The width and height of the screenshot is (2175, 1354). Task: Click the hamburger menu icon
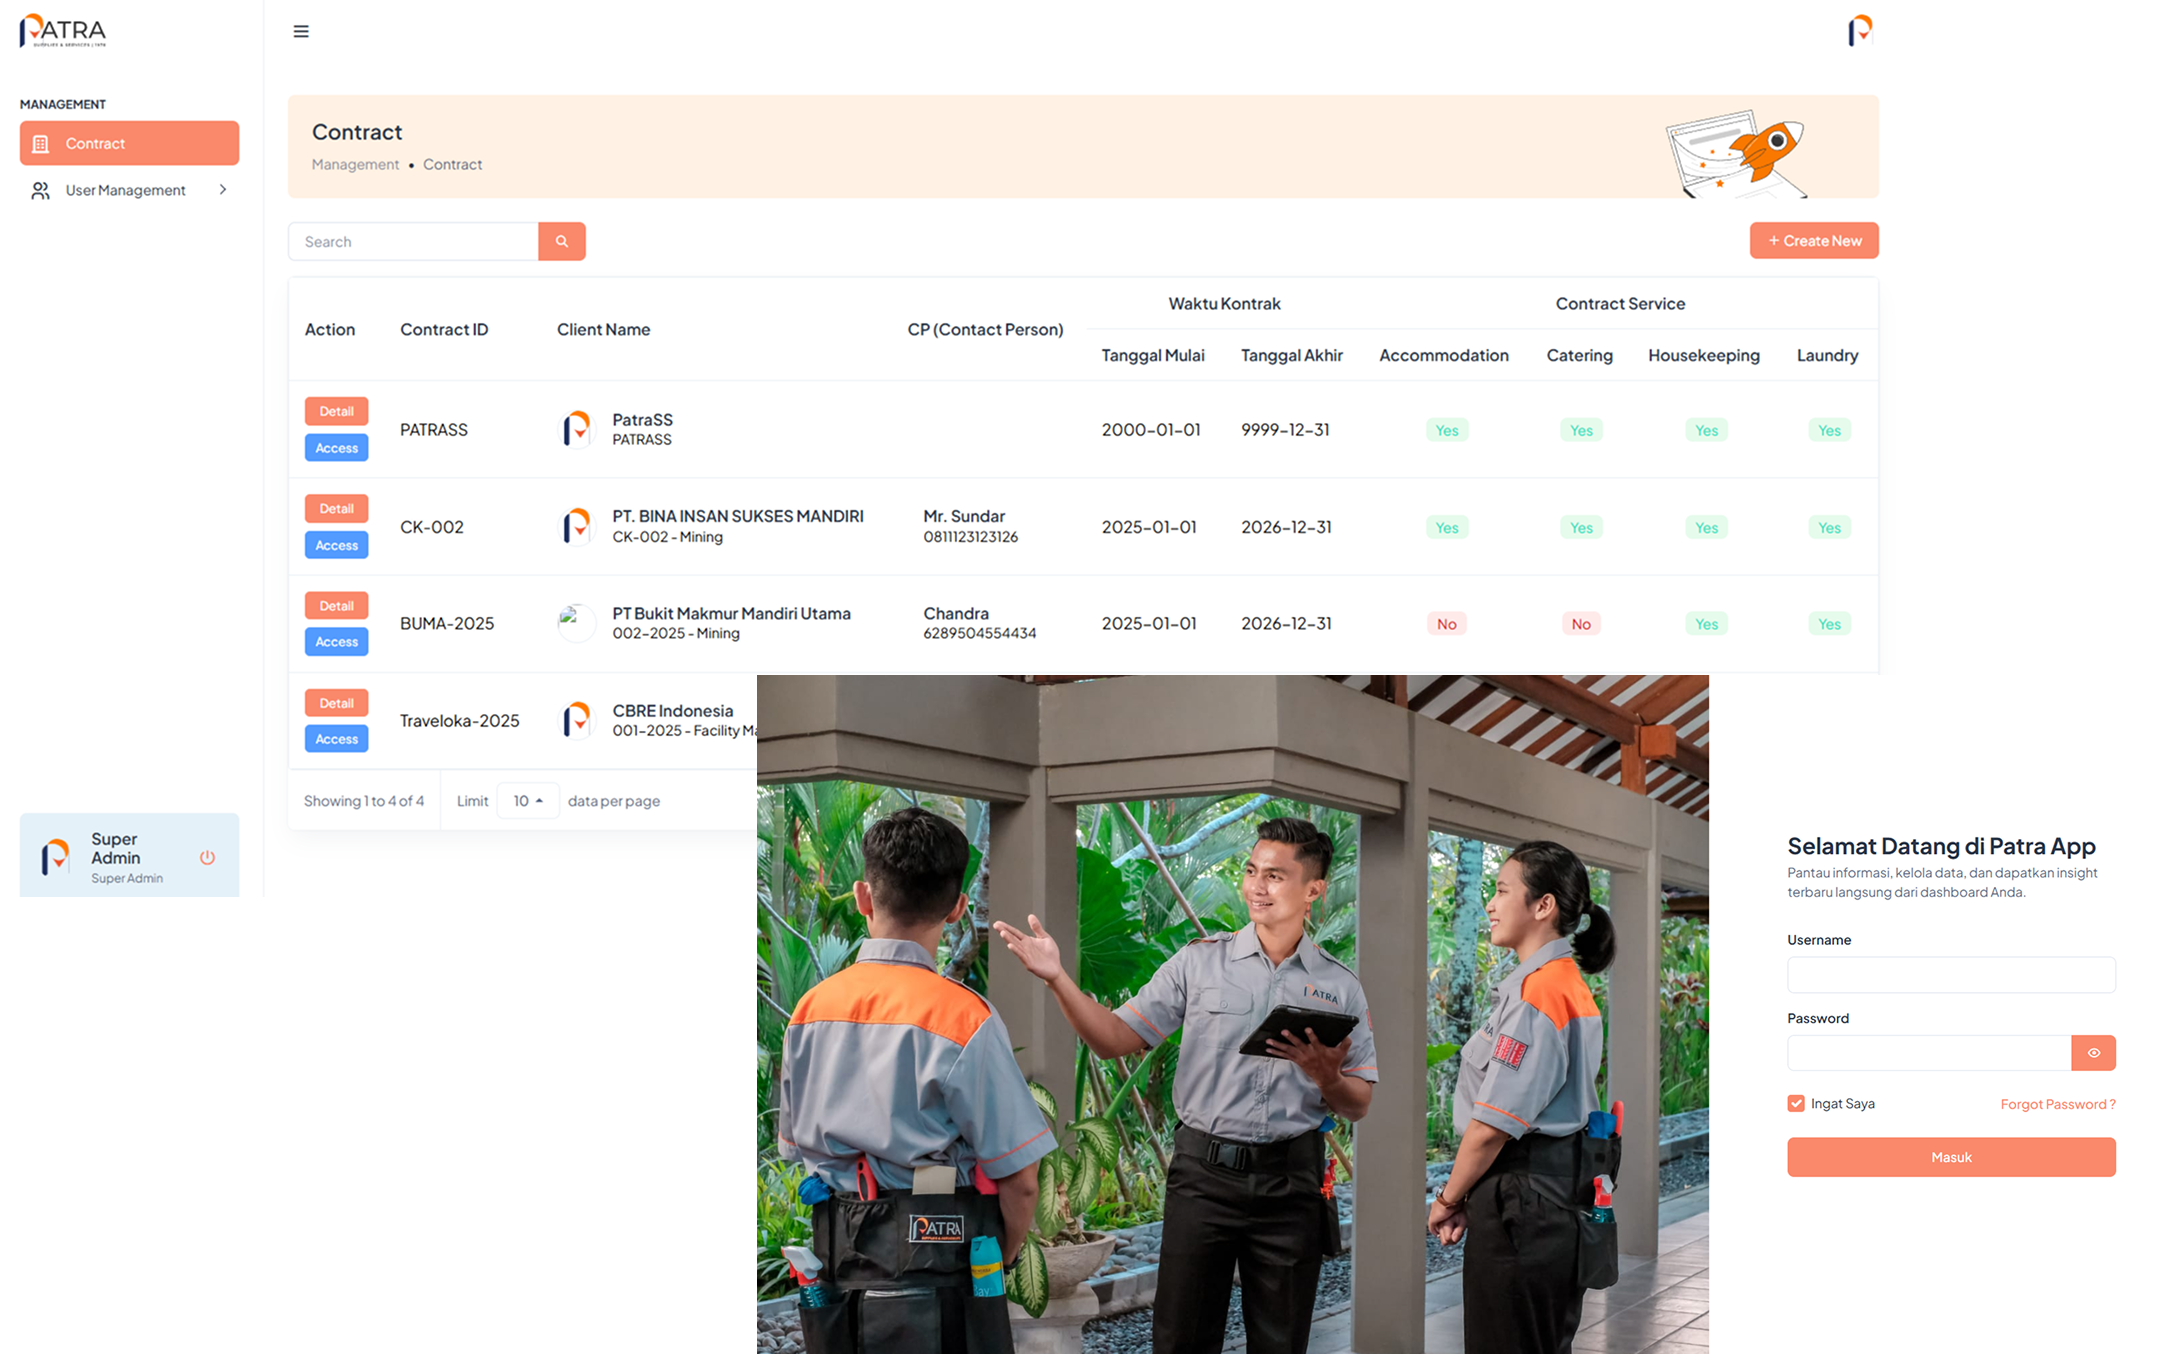pos(300,31)
